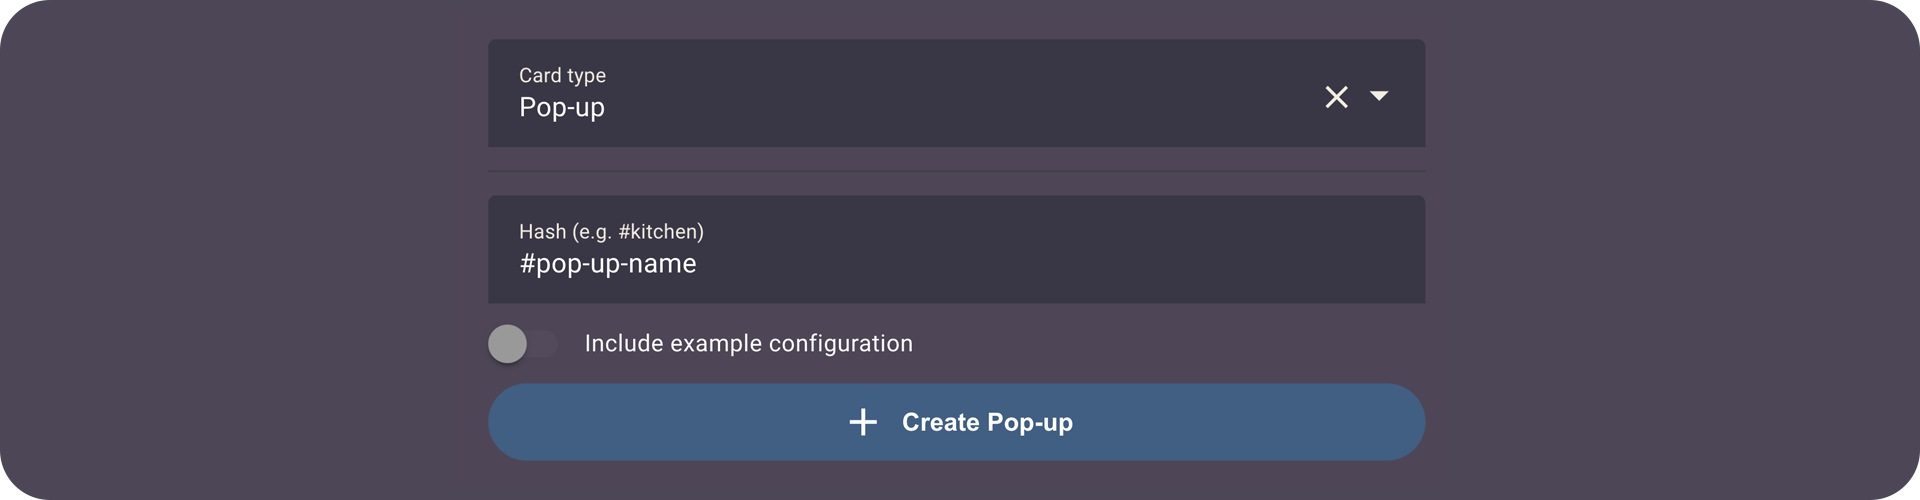Click the divider line below Card type

point(956,171)
